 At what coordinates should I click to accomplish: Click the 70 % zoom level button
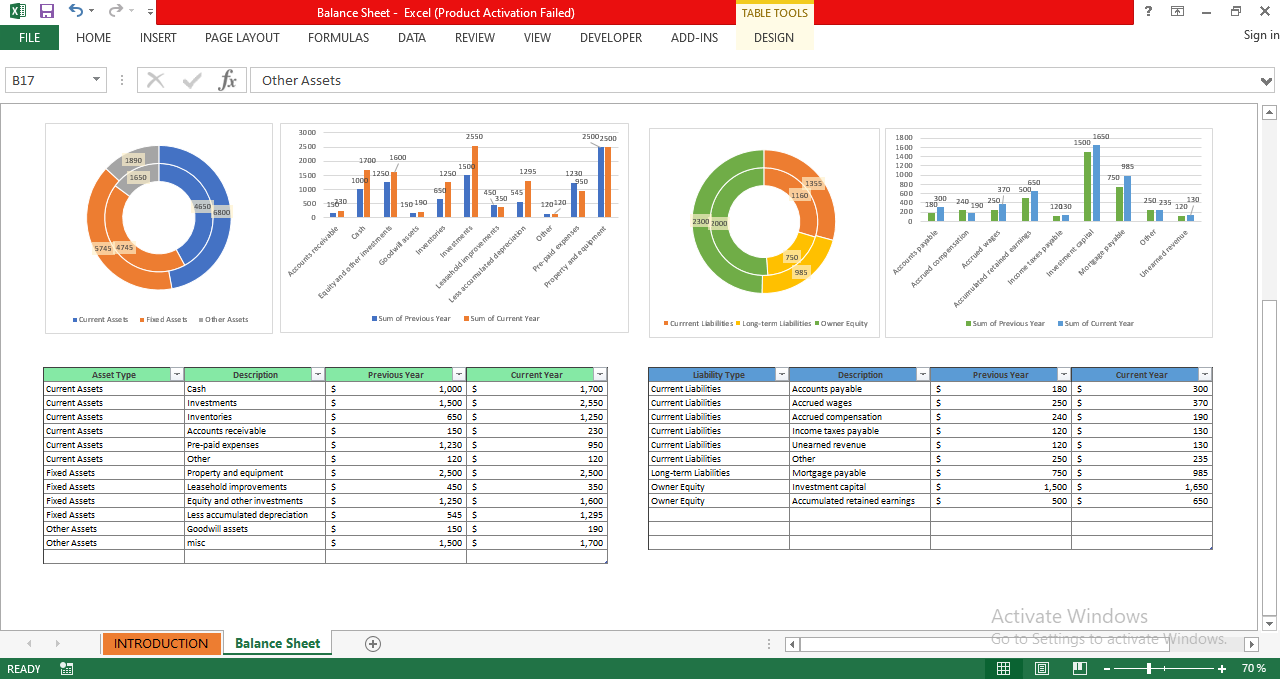[x=1253, y=668]
